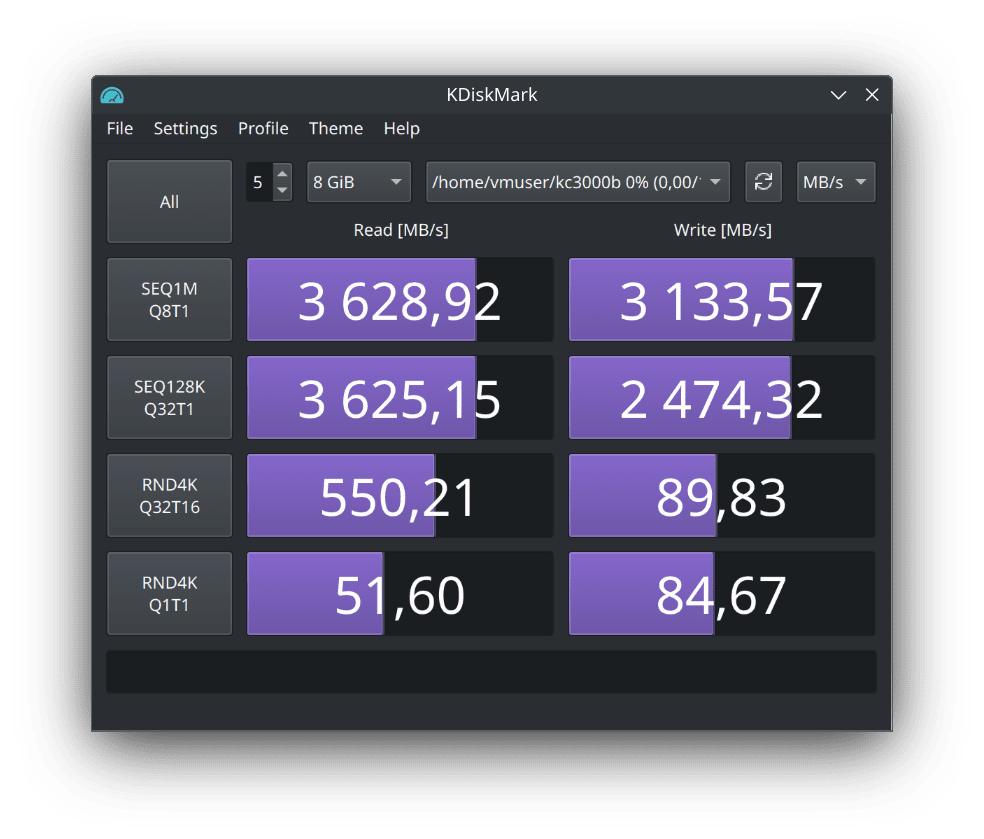984x839 pixels.
Task: Click the SEQ128K read result 3 625,15
Action: tap(400, 398)
